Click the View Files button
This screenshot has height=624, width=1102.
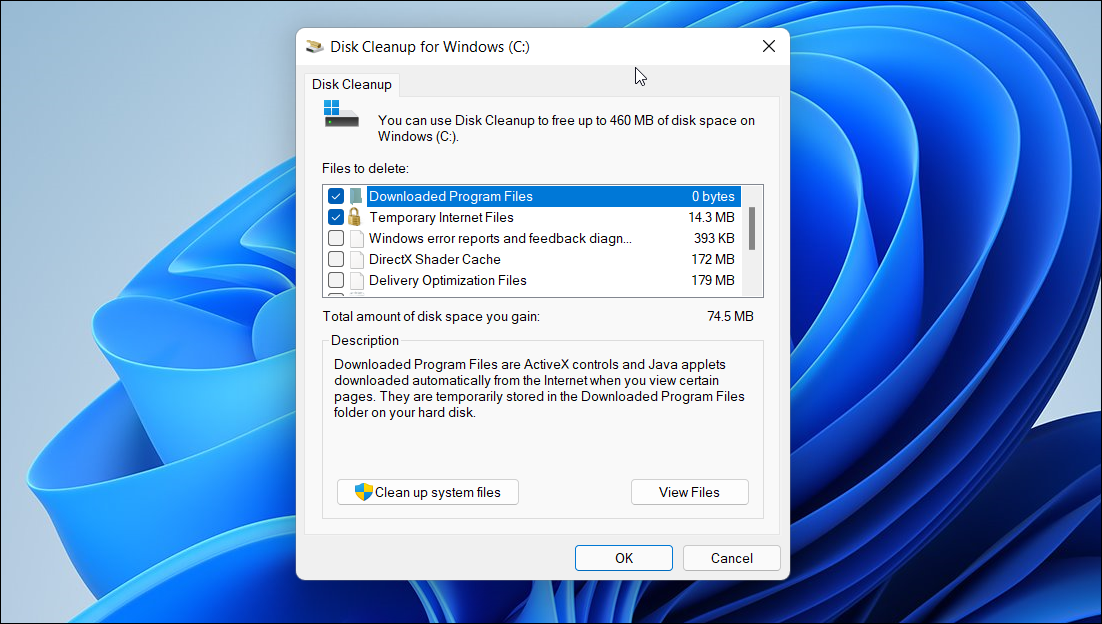pyautogui.click(x=689, y=492)
